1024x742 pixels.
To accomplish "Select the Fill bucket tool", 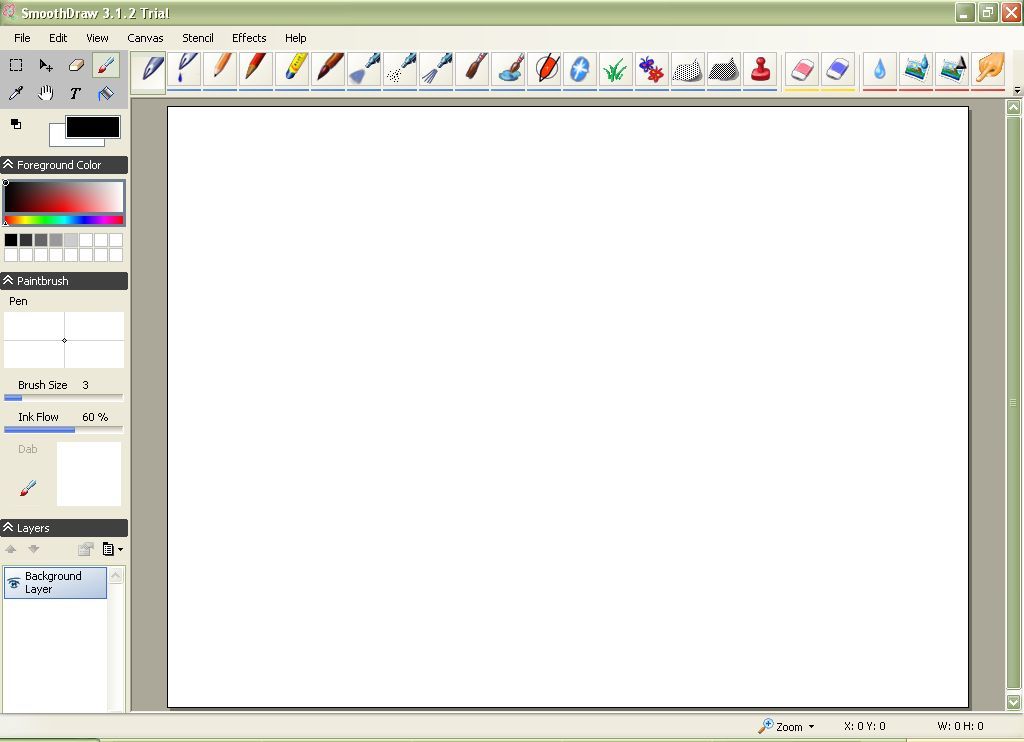I will 104,93.
